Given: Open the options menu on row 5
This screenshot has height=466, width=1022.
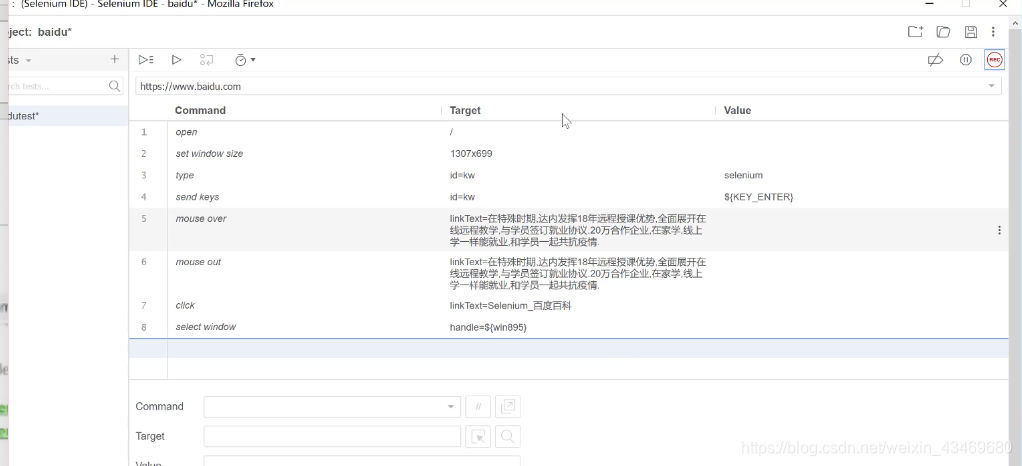Looking at the screenshot, I should [999, 230].
